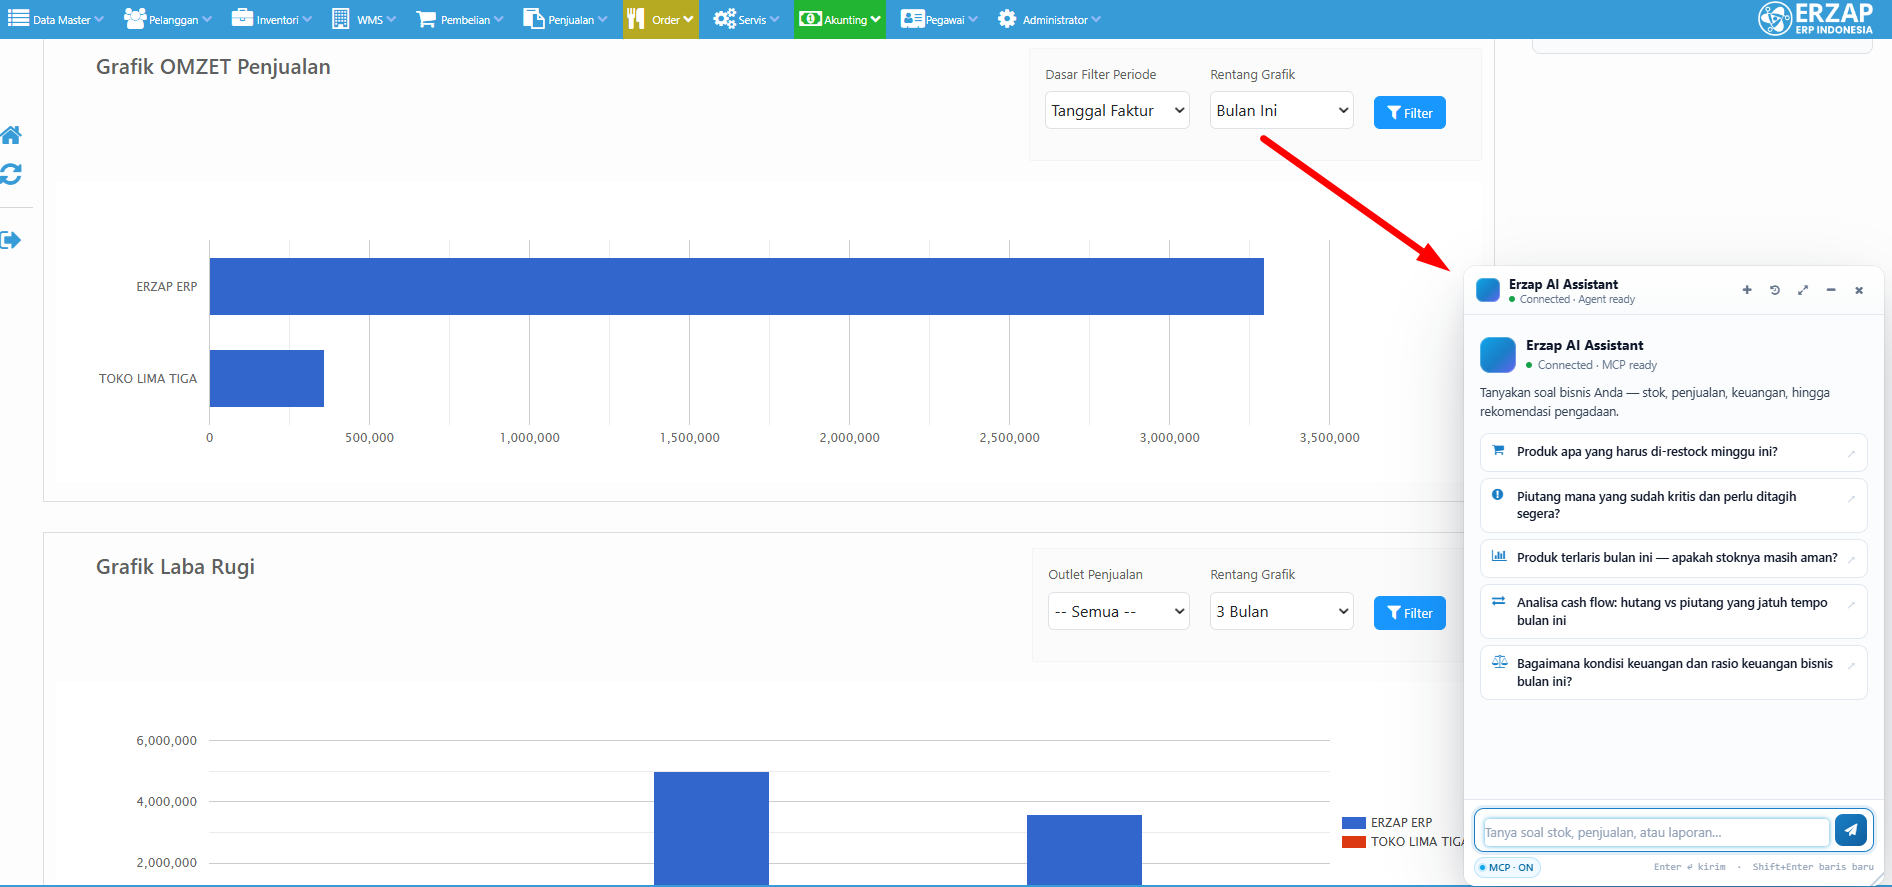Image resolution: width=1892 pixels, height=887 pixels.
Task: Click the home icon in left sidebar
Action: click(11, 135)
